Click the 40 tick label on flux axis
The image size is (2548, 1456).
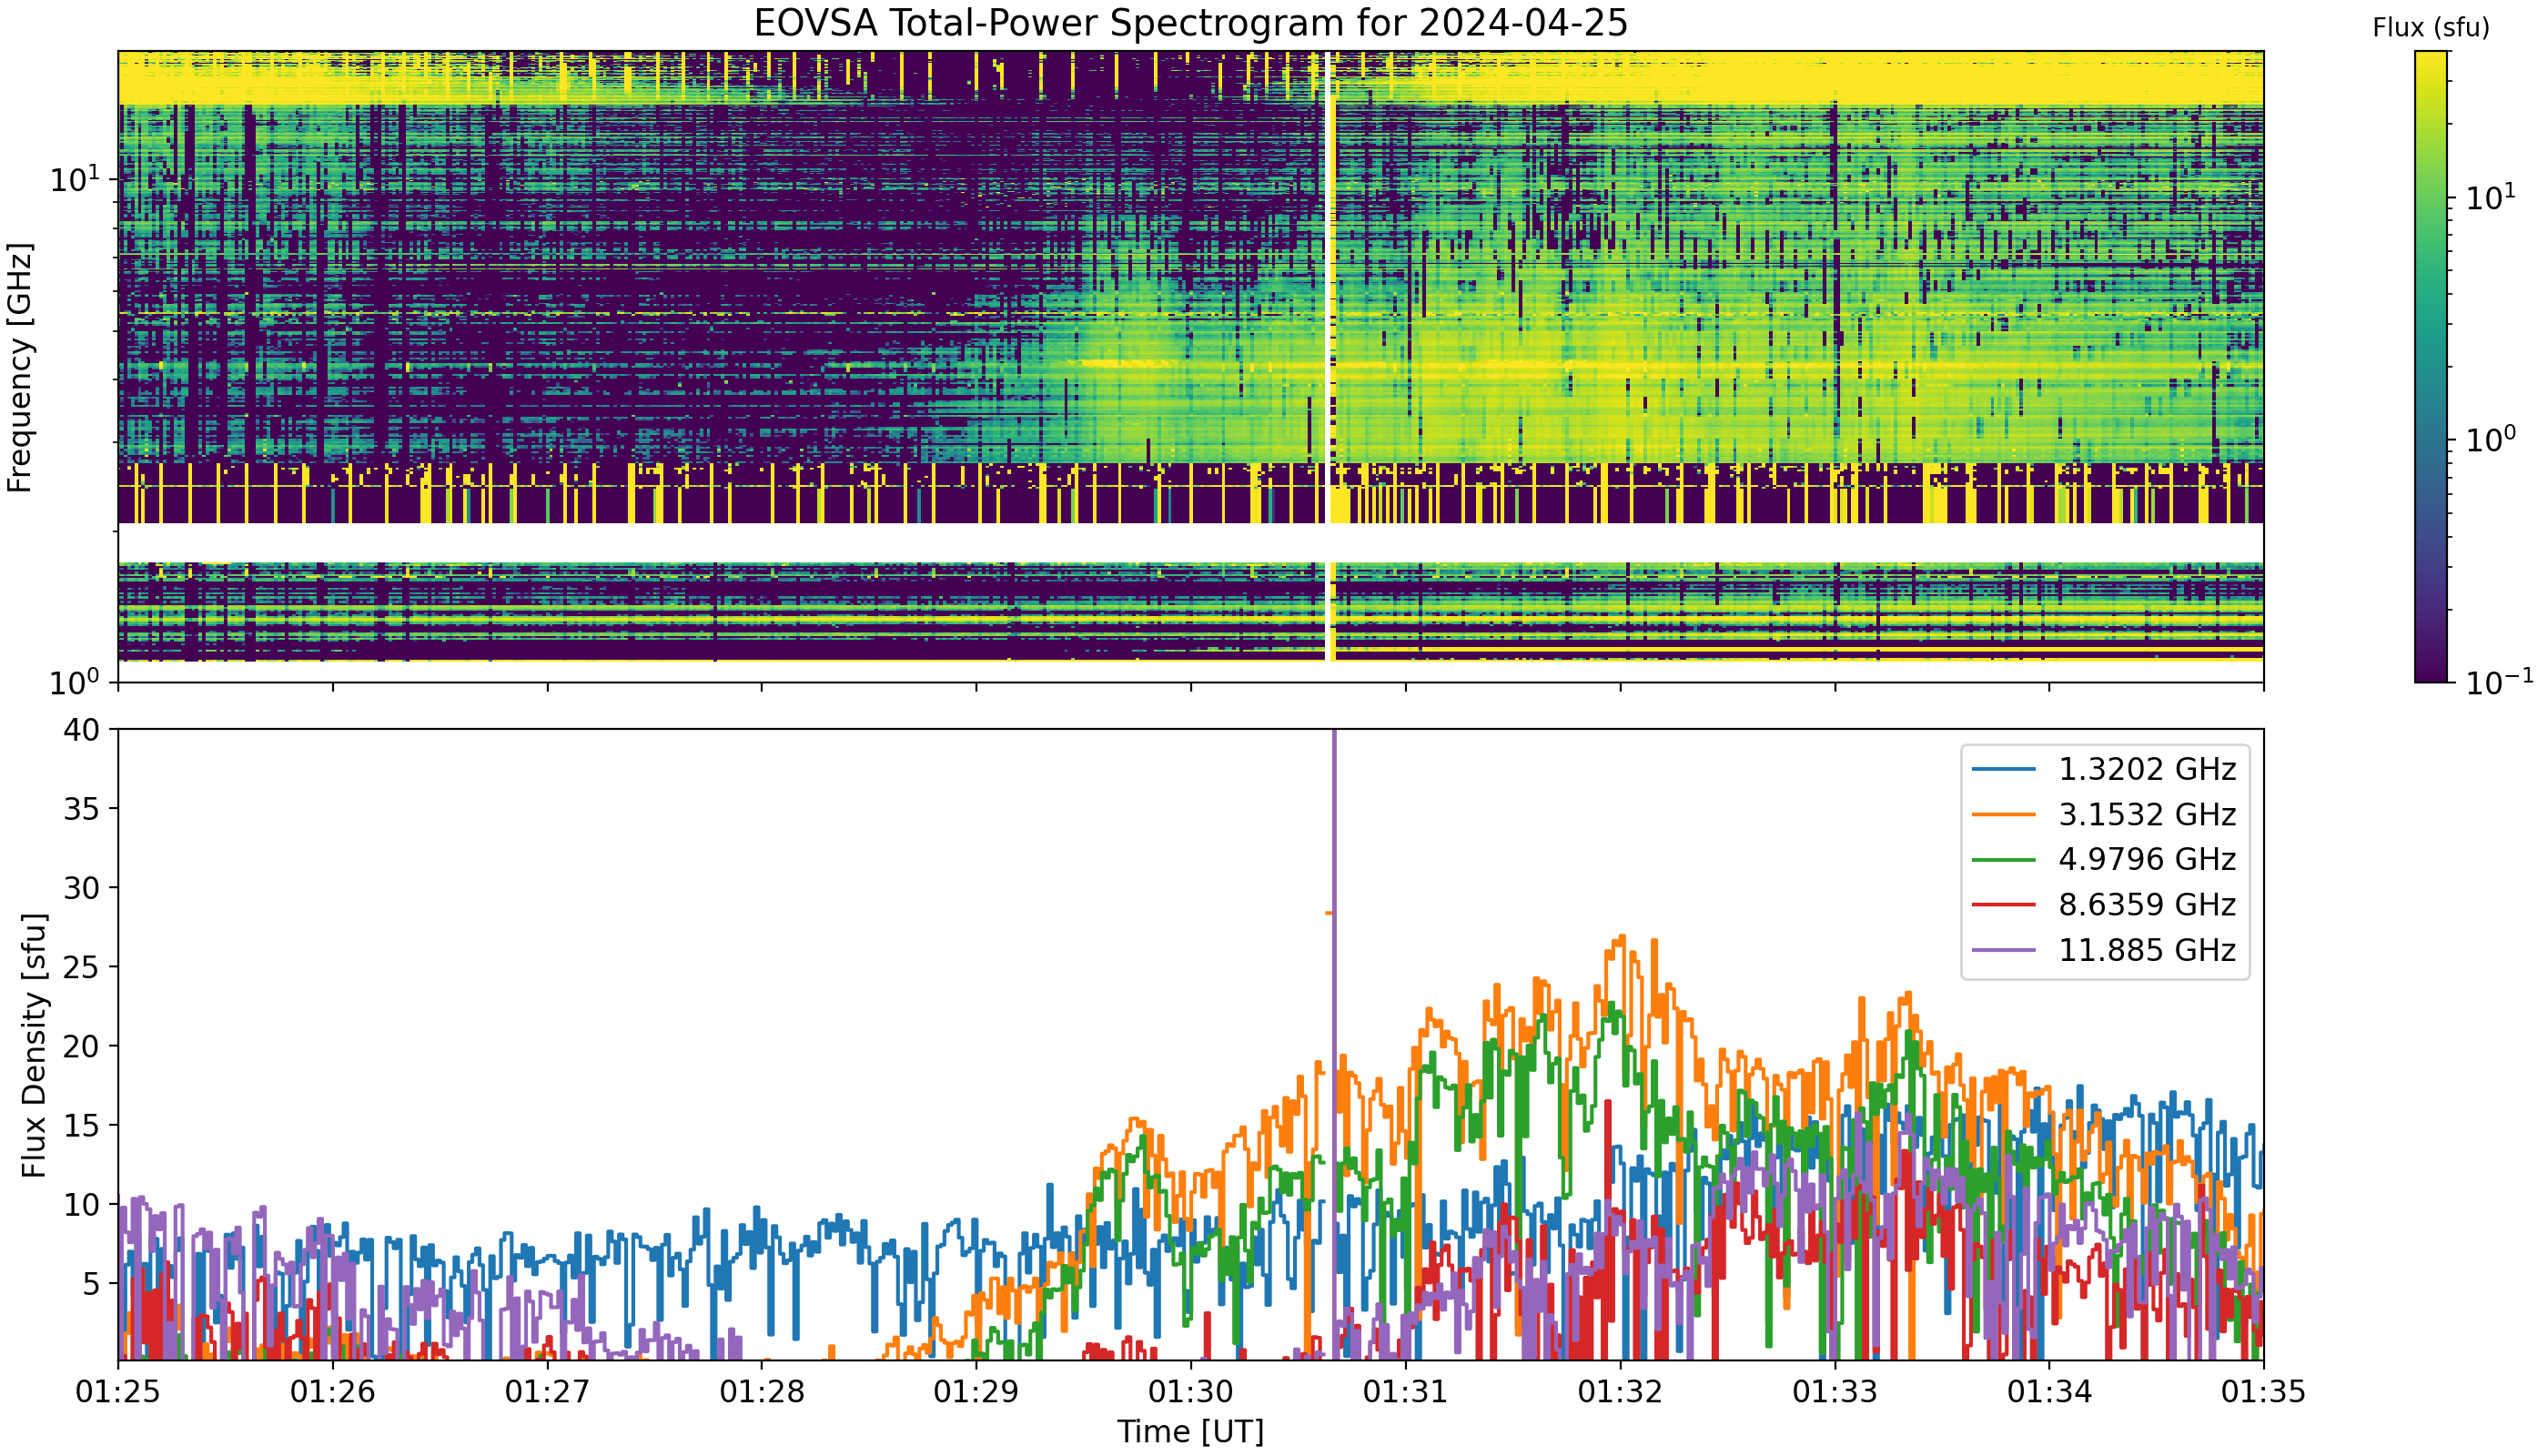(83, 730)
